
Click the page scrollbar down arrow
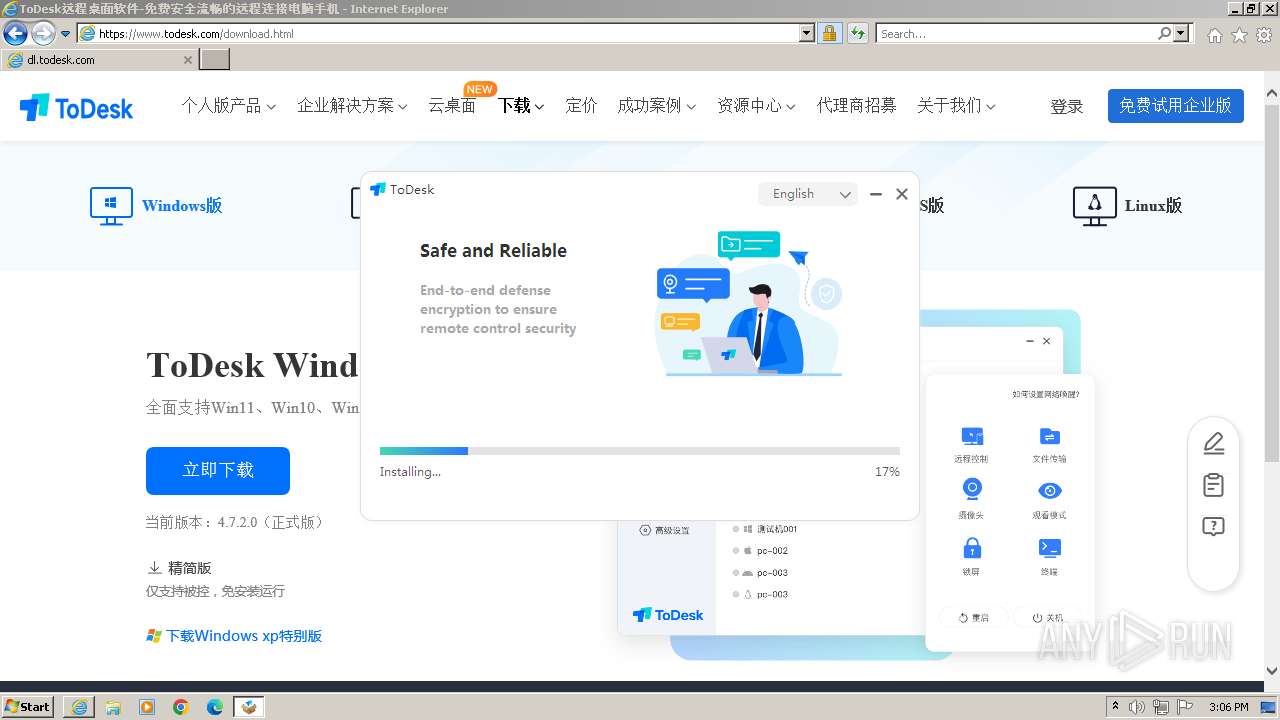[x=1272, y=671]
